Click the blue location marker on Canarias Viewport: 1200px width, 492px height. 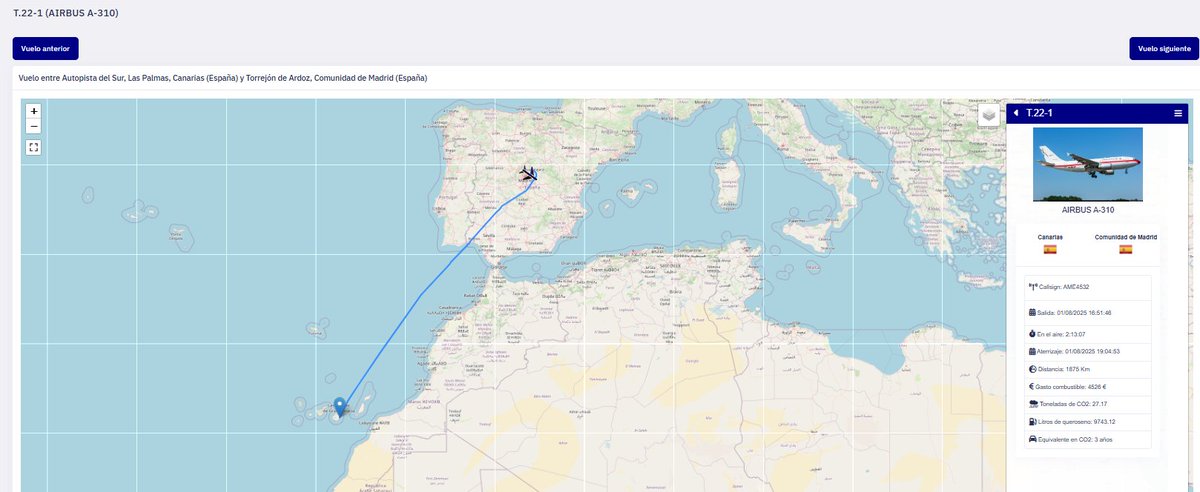tap(340, 406)
